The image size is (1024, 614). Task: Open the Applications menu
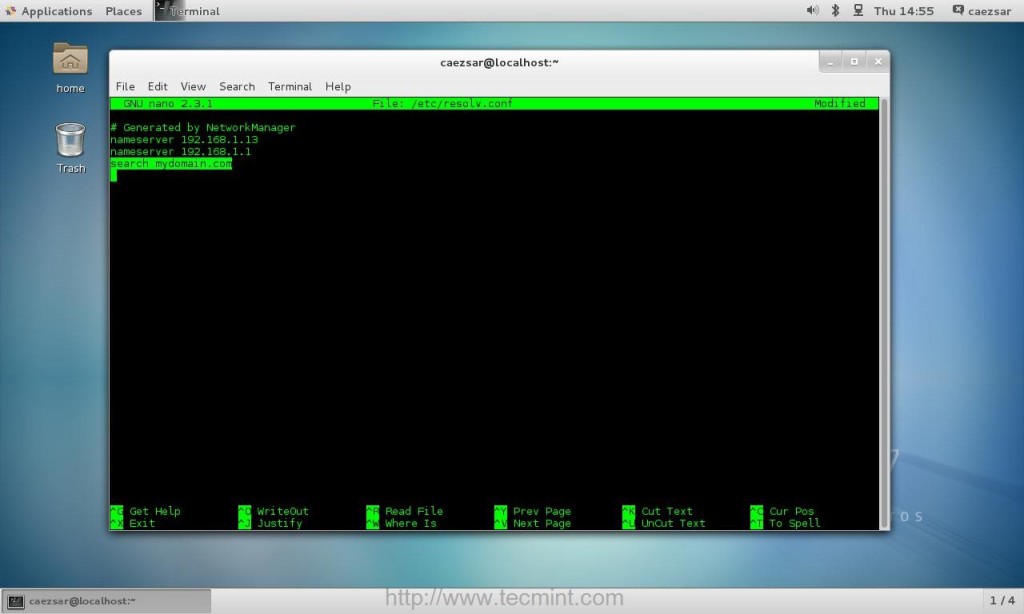coord(56,11)
